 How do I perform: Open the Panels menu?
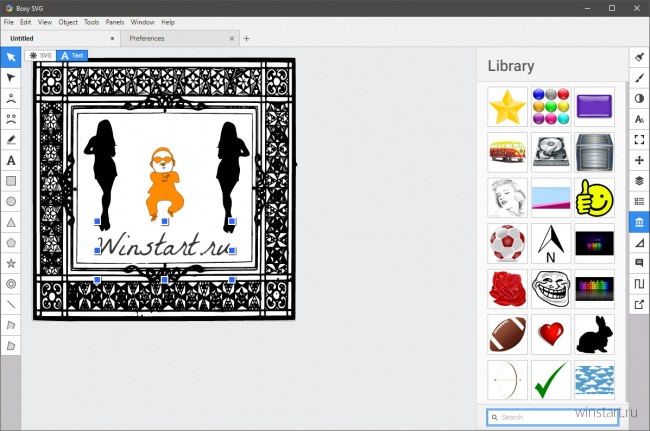coord(115,22)
